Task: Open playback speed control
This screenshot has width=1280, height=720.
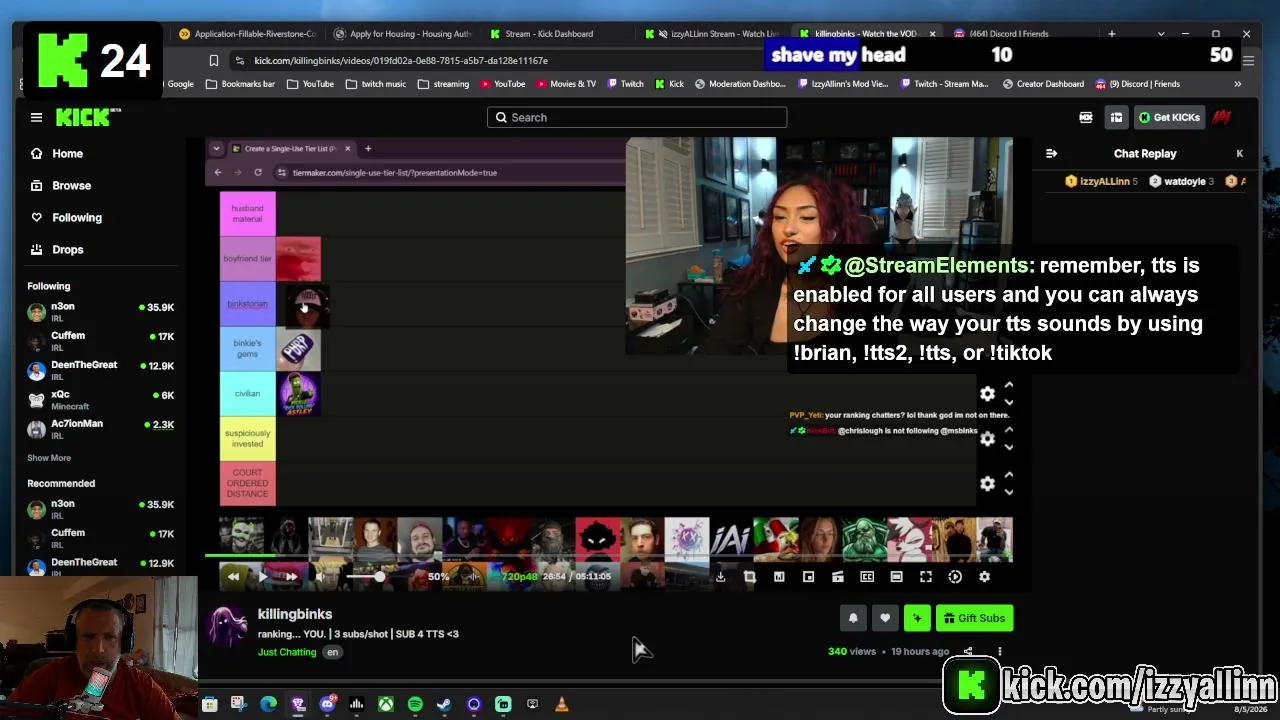Action: coord(955,576)
